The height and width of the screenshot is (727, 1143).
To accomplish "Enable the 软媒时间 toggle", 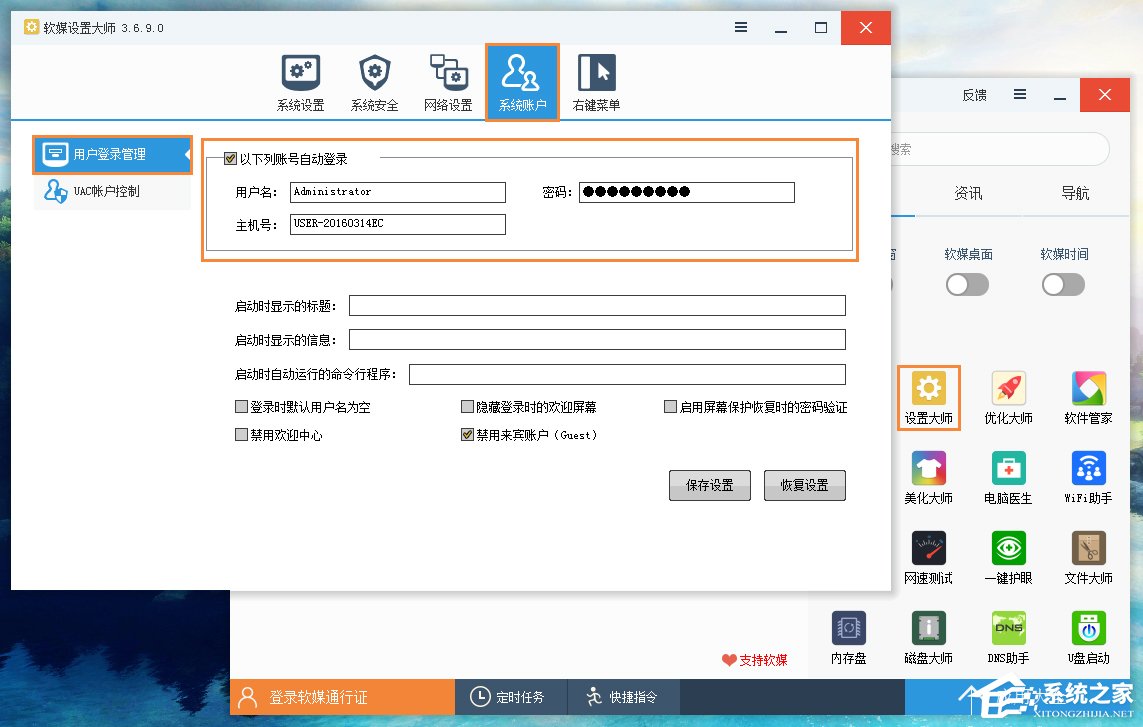I will click(x=1063, y=284).
